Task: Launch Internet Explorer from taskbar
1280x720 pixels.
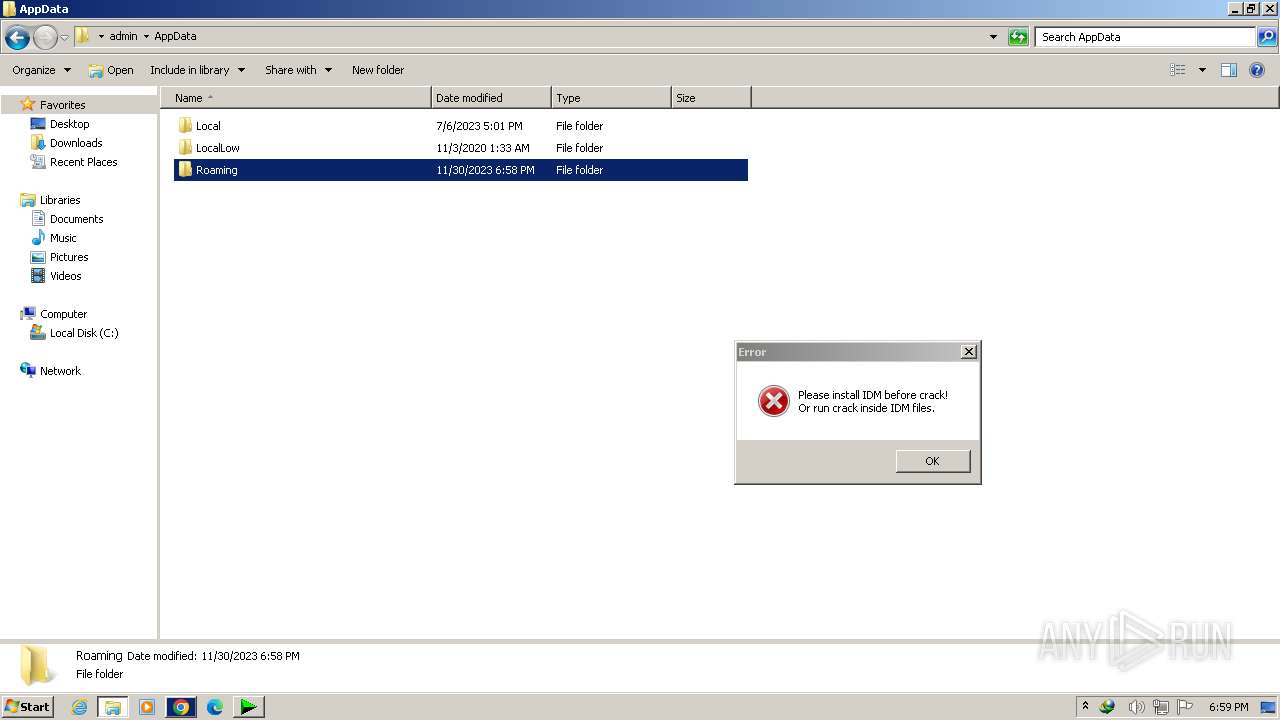Action: tap(79, 707)
